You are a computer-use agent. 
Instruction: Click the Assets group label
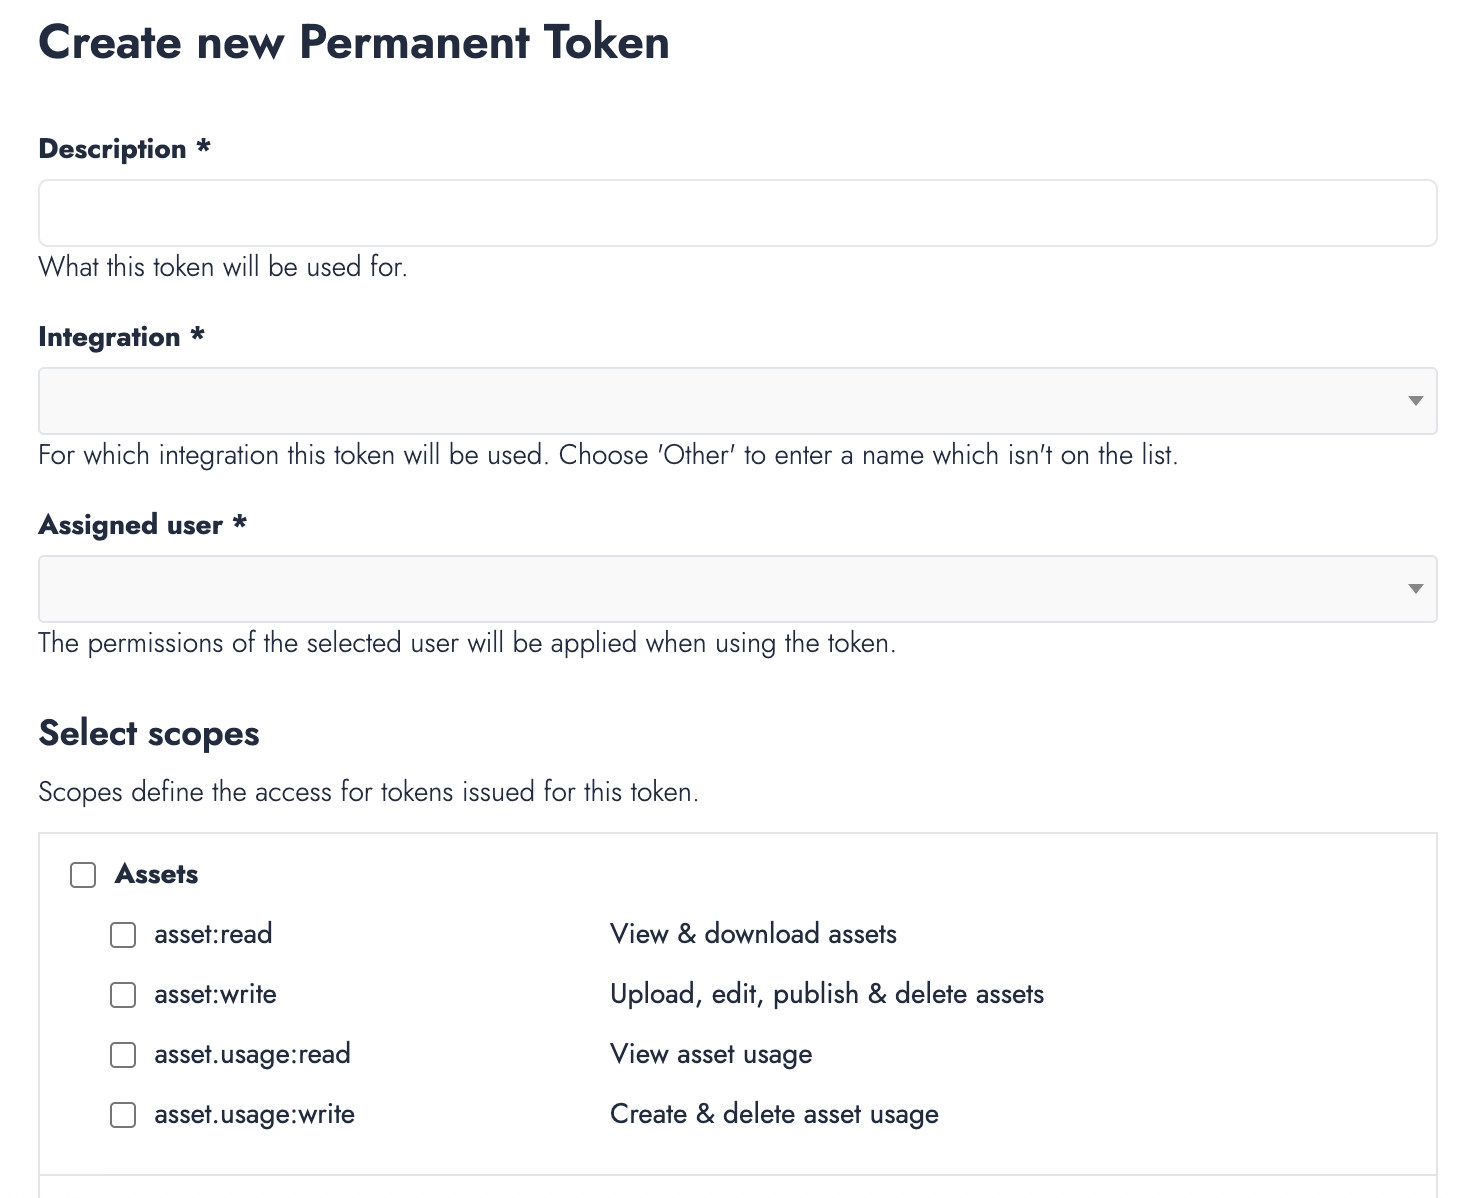click(x=156, y=874)
